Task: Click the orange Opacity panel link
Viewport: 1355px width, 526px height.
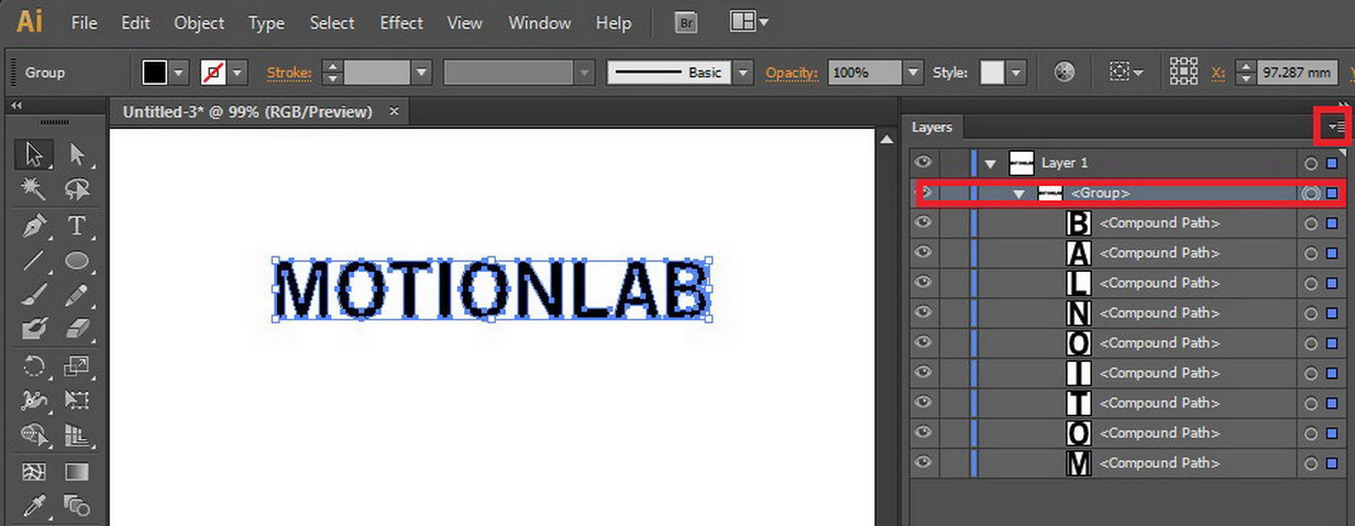Action: click(792, 72)
